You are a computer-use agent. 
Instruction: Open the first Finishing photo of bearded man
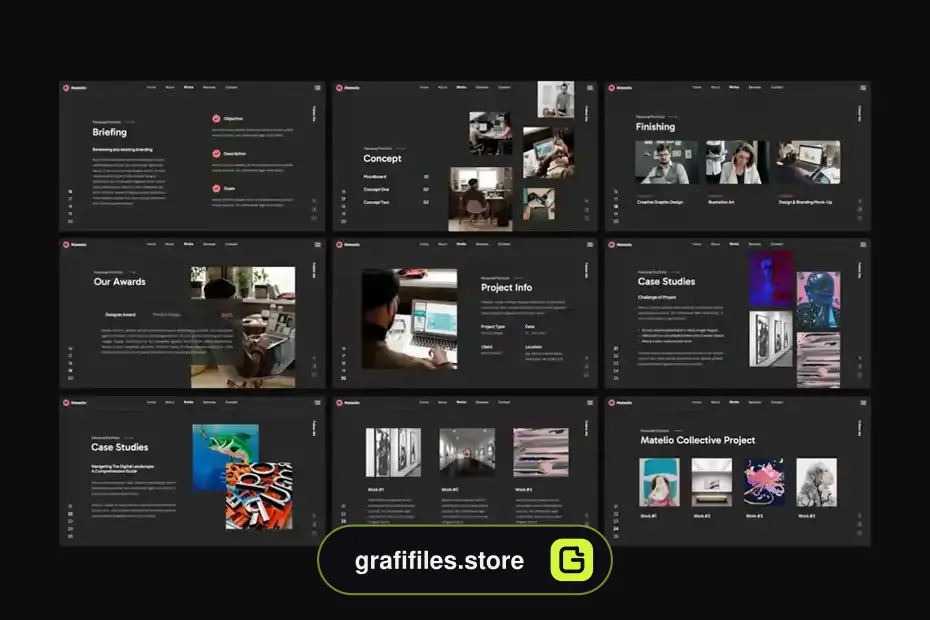(667, 163)
